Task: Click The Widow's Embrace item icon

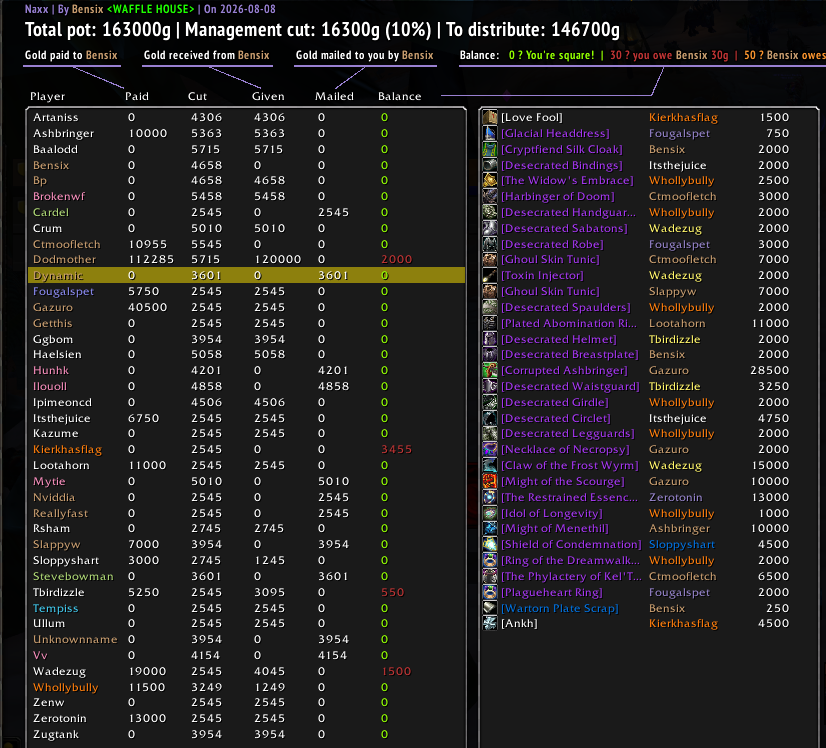Action: [490, 180]
